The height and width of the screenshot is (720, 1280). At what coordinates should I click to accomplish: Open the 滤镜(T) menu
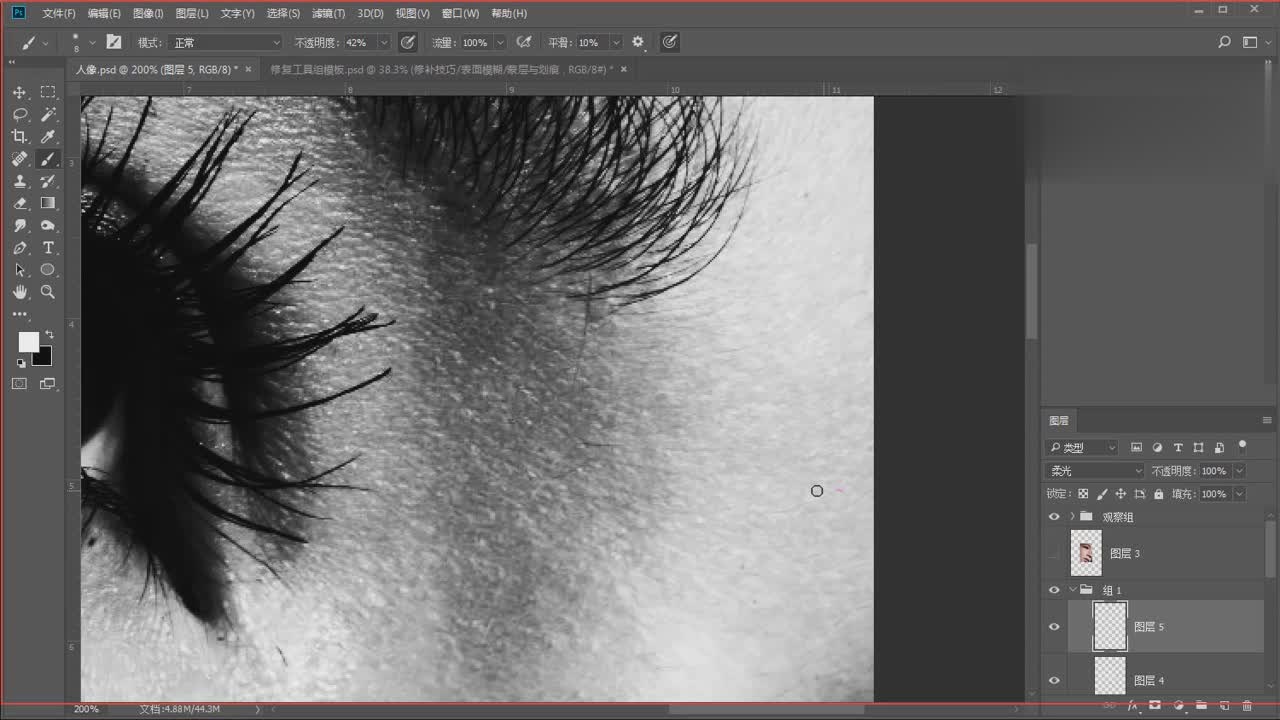329,13
